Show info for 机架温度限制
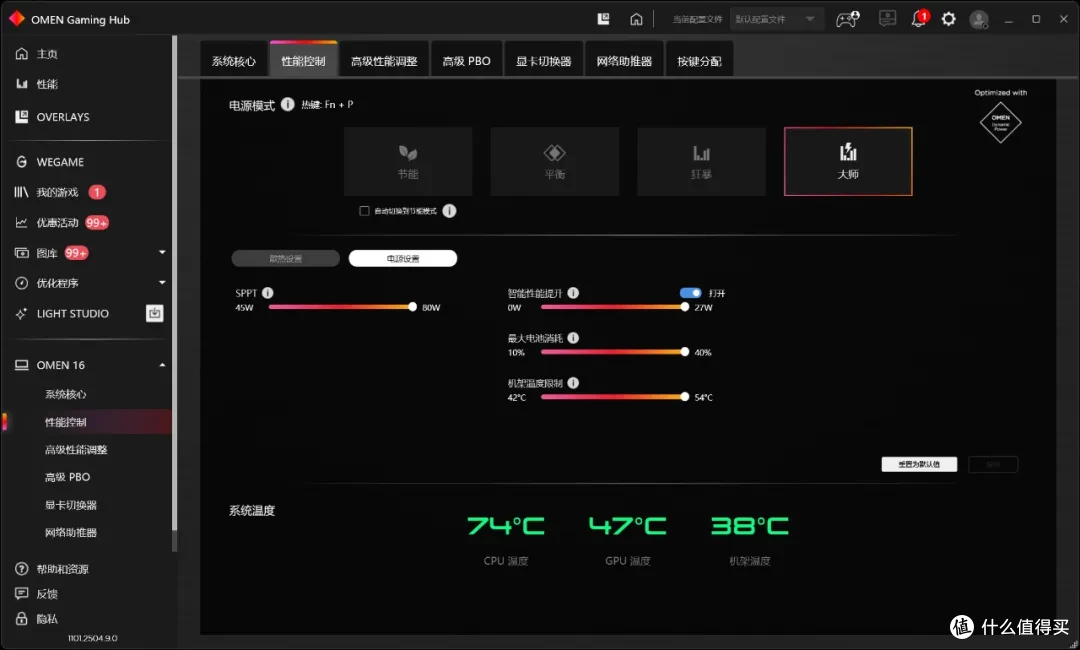This screenshot has width=1080, height=650. click(573, 383)
